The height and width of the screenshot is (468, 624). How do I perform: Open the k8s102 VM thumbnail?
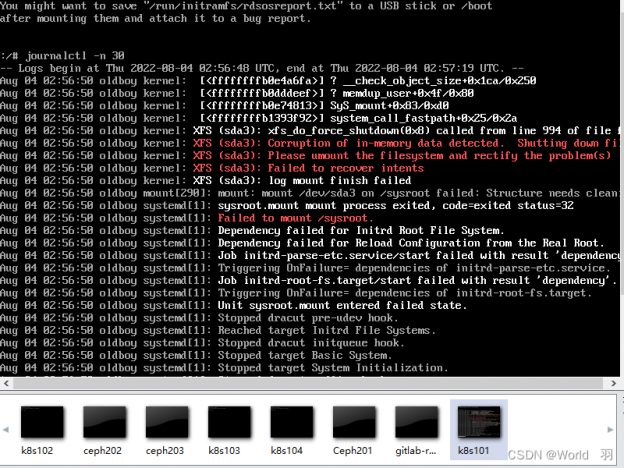[x=42, y=422]
